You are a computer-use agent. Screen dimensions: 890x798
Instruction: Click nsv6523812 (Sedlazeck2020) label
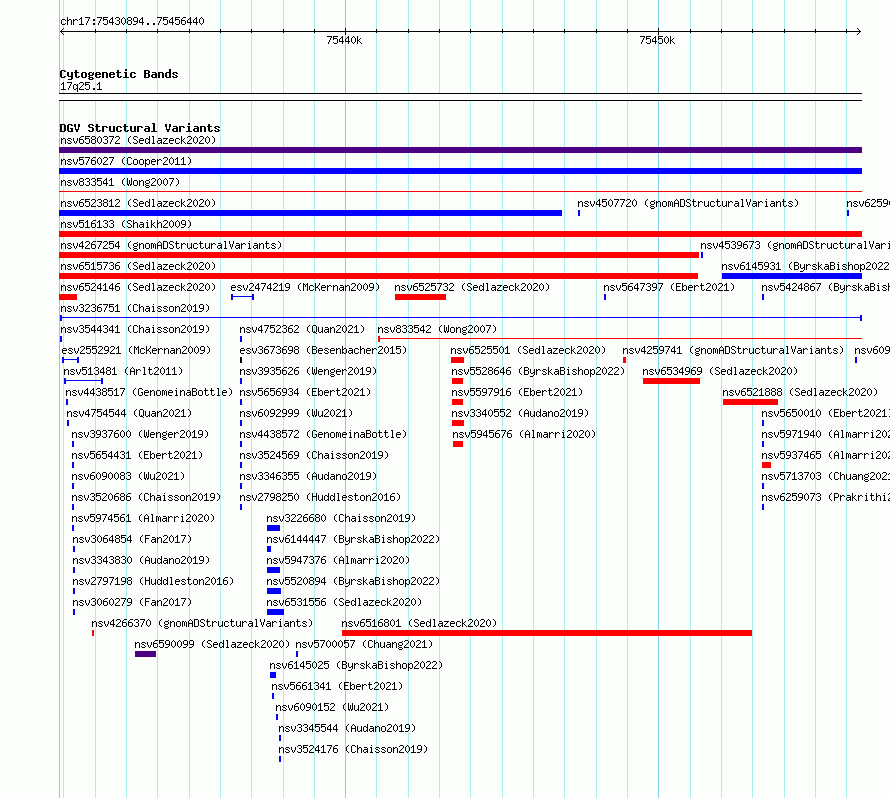[x=138, y=203]
